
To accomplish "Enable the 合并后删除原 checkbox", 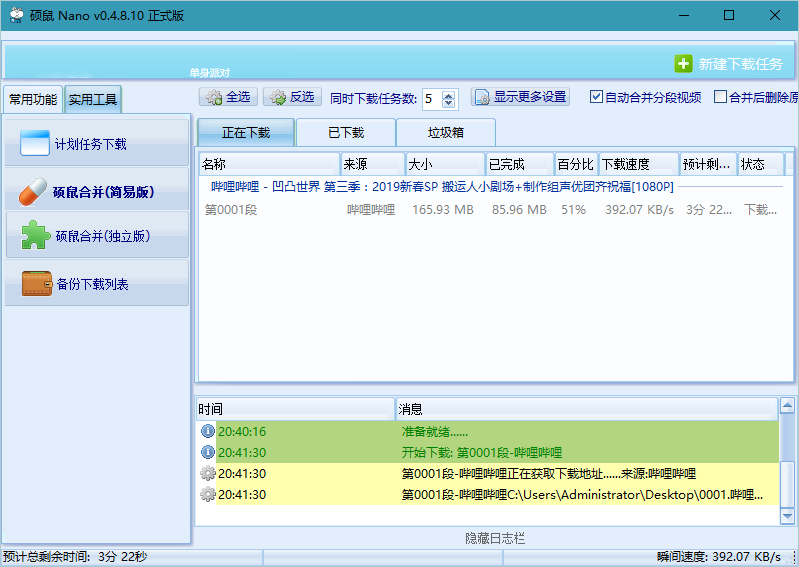I will pos(720,96).
